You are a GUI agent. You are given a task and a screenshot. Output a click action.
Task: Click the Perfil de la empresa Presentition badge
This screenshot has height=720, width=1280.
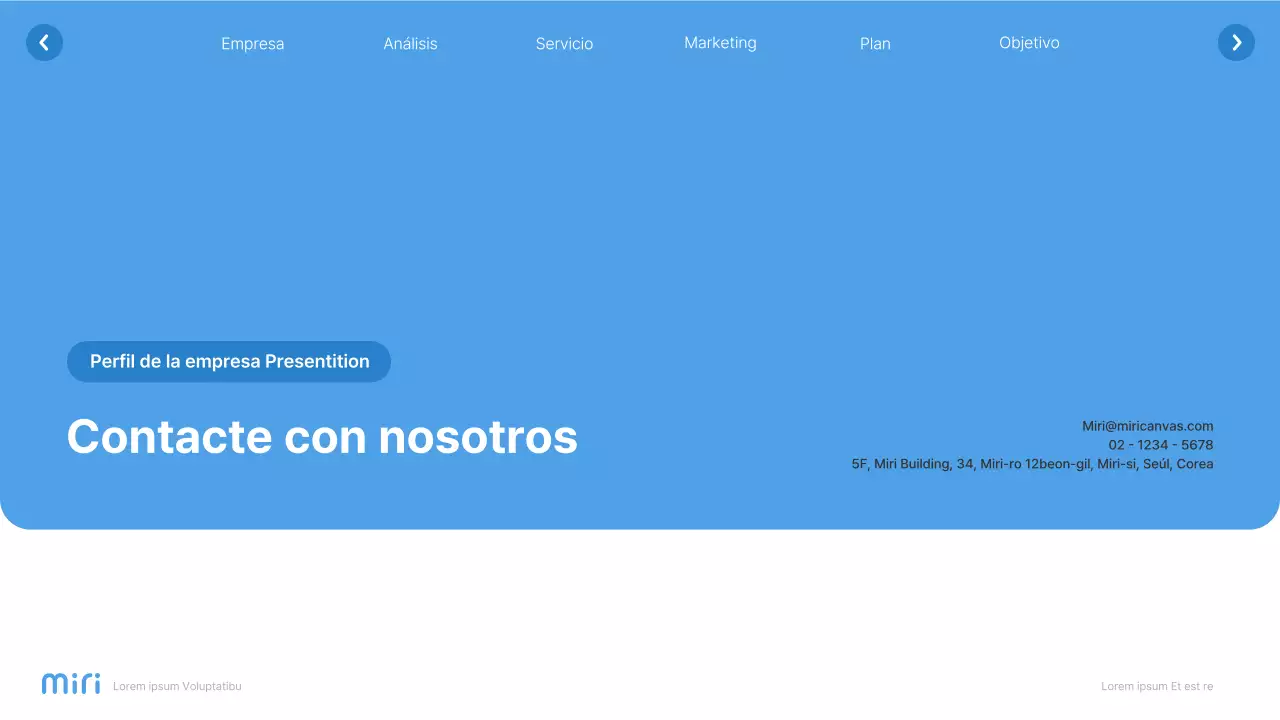[228, 361]
